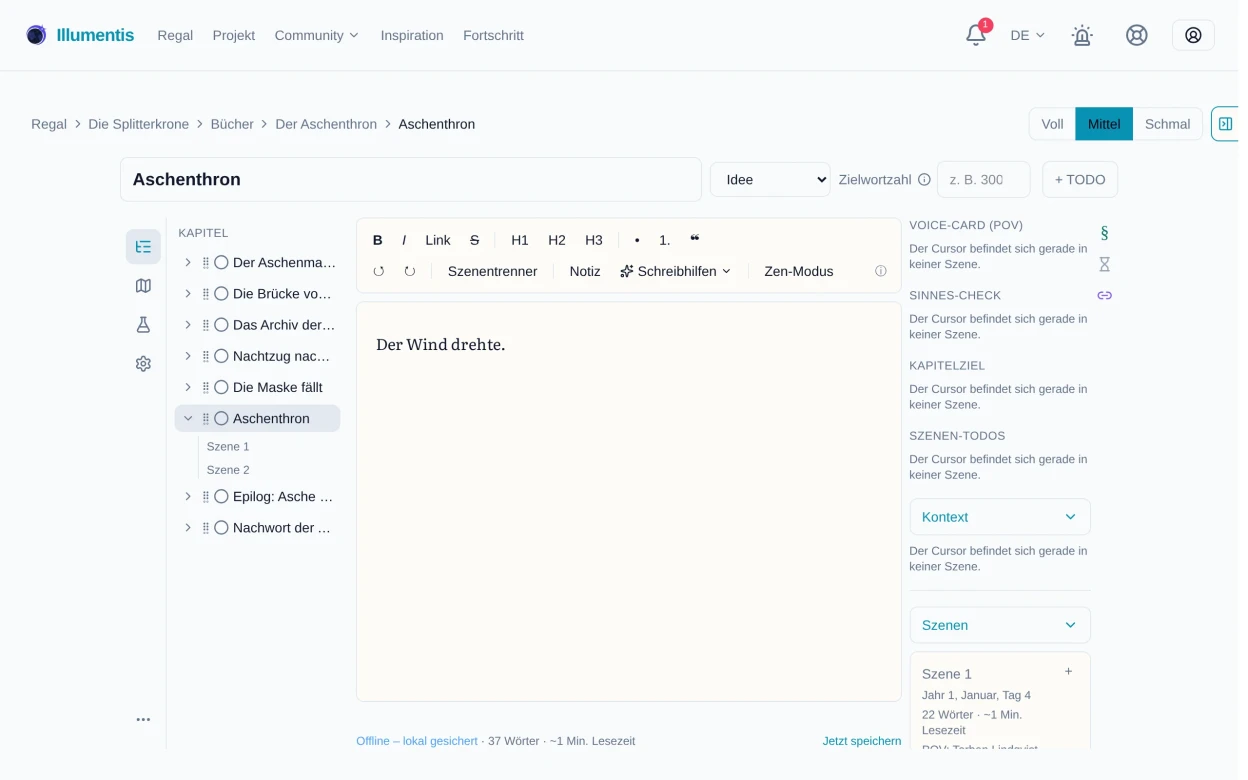Open the gear settings in sidebar
Screen dimensions: 1248x780
coord(143,364)
